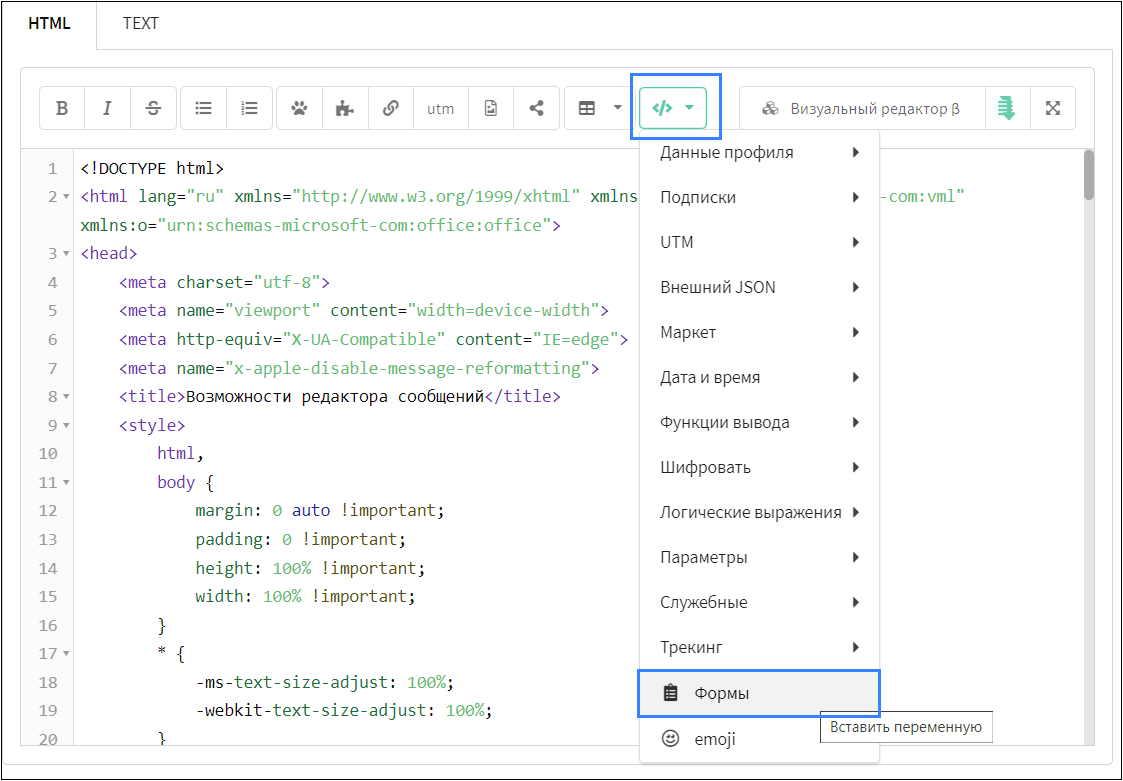Click the insert variable code icon

[662, 108]
